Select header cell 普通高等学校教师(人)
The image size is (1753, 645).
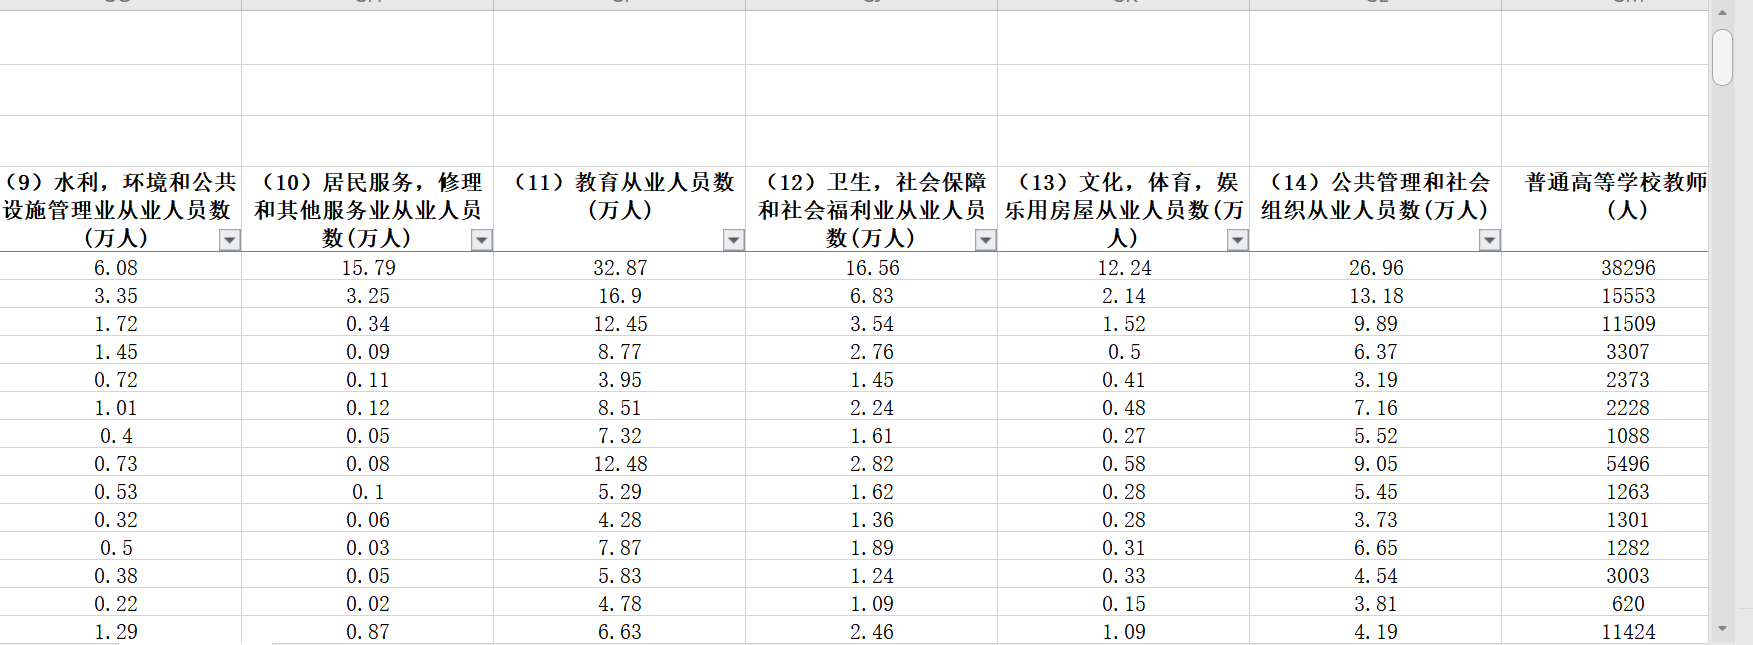coord(1605,210)
